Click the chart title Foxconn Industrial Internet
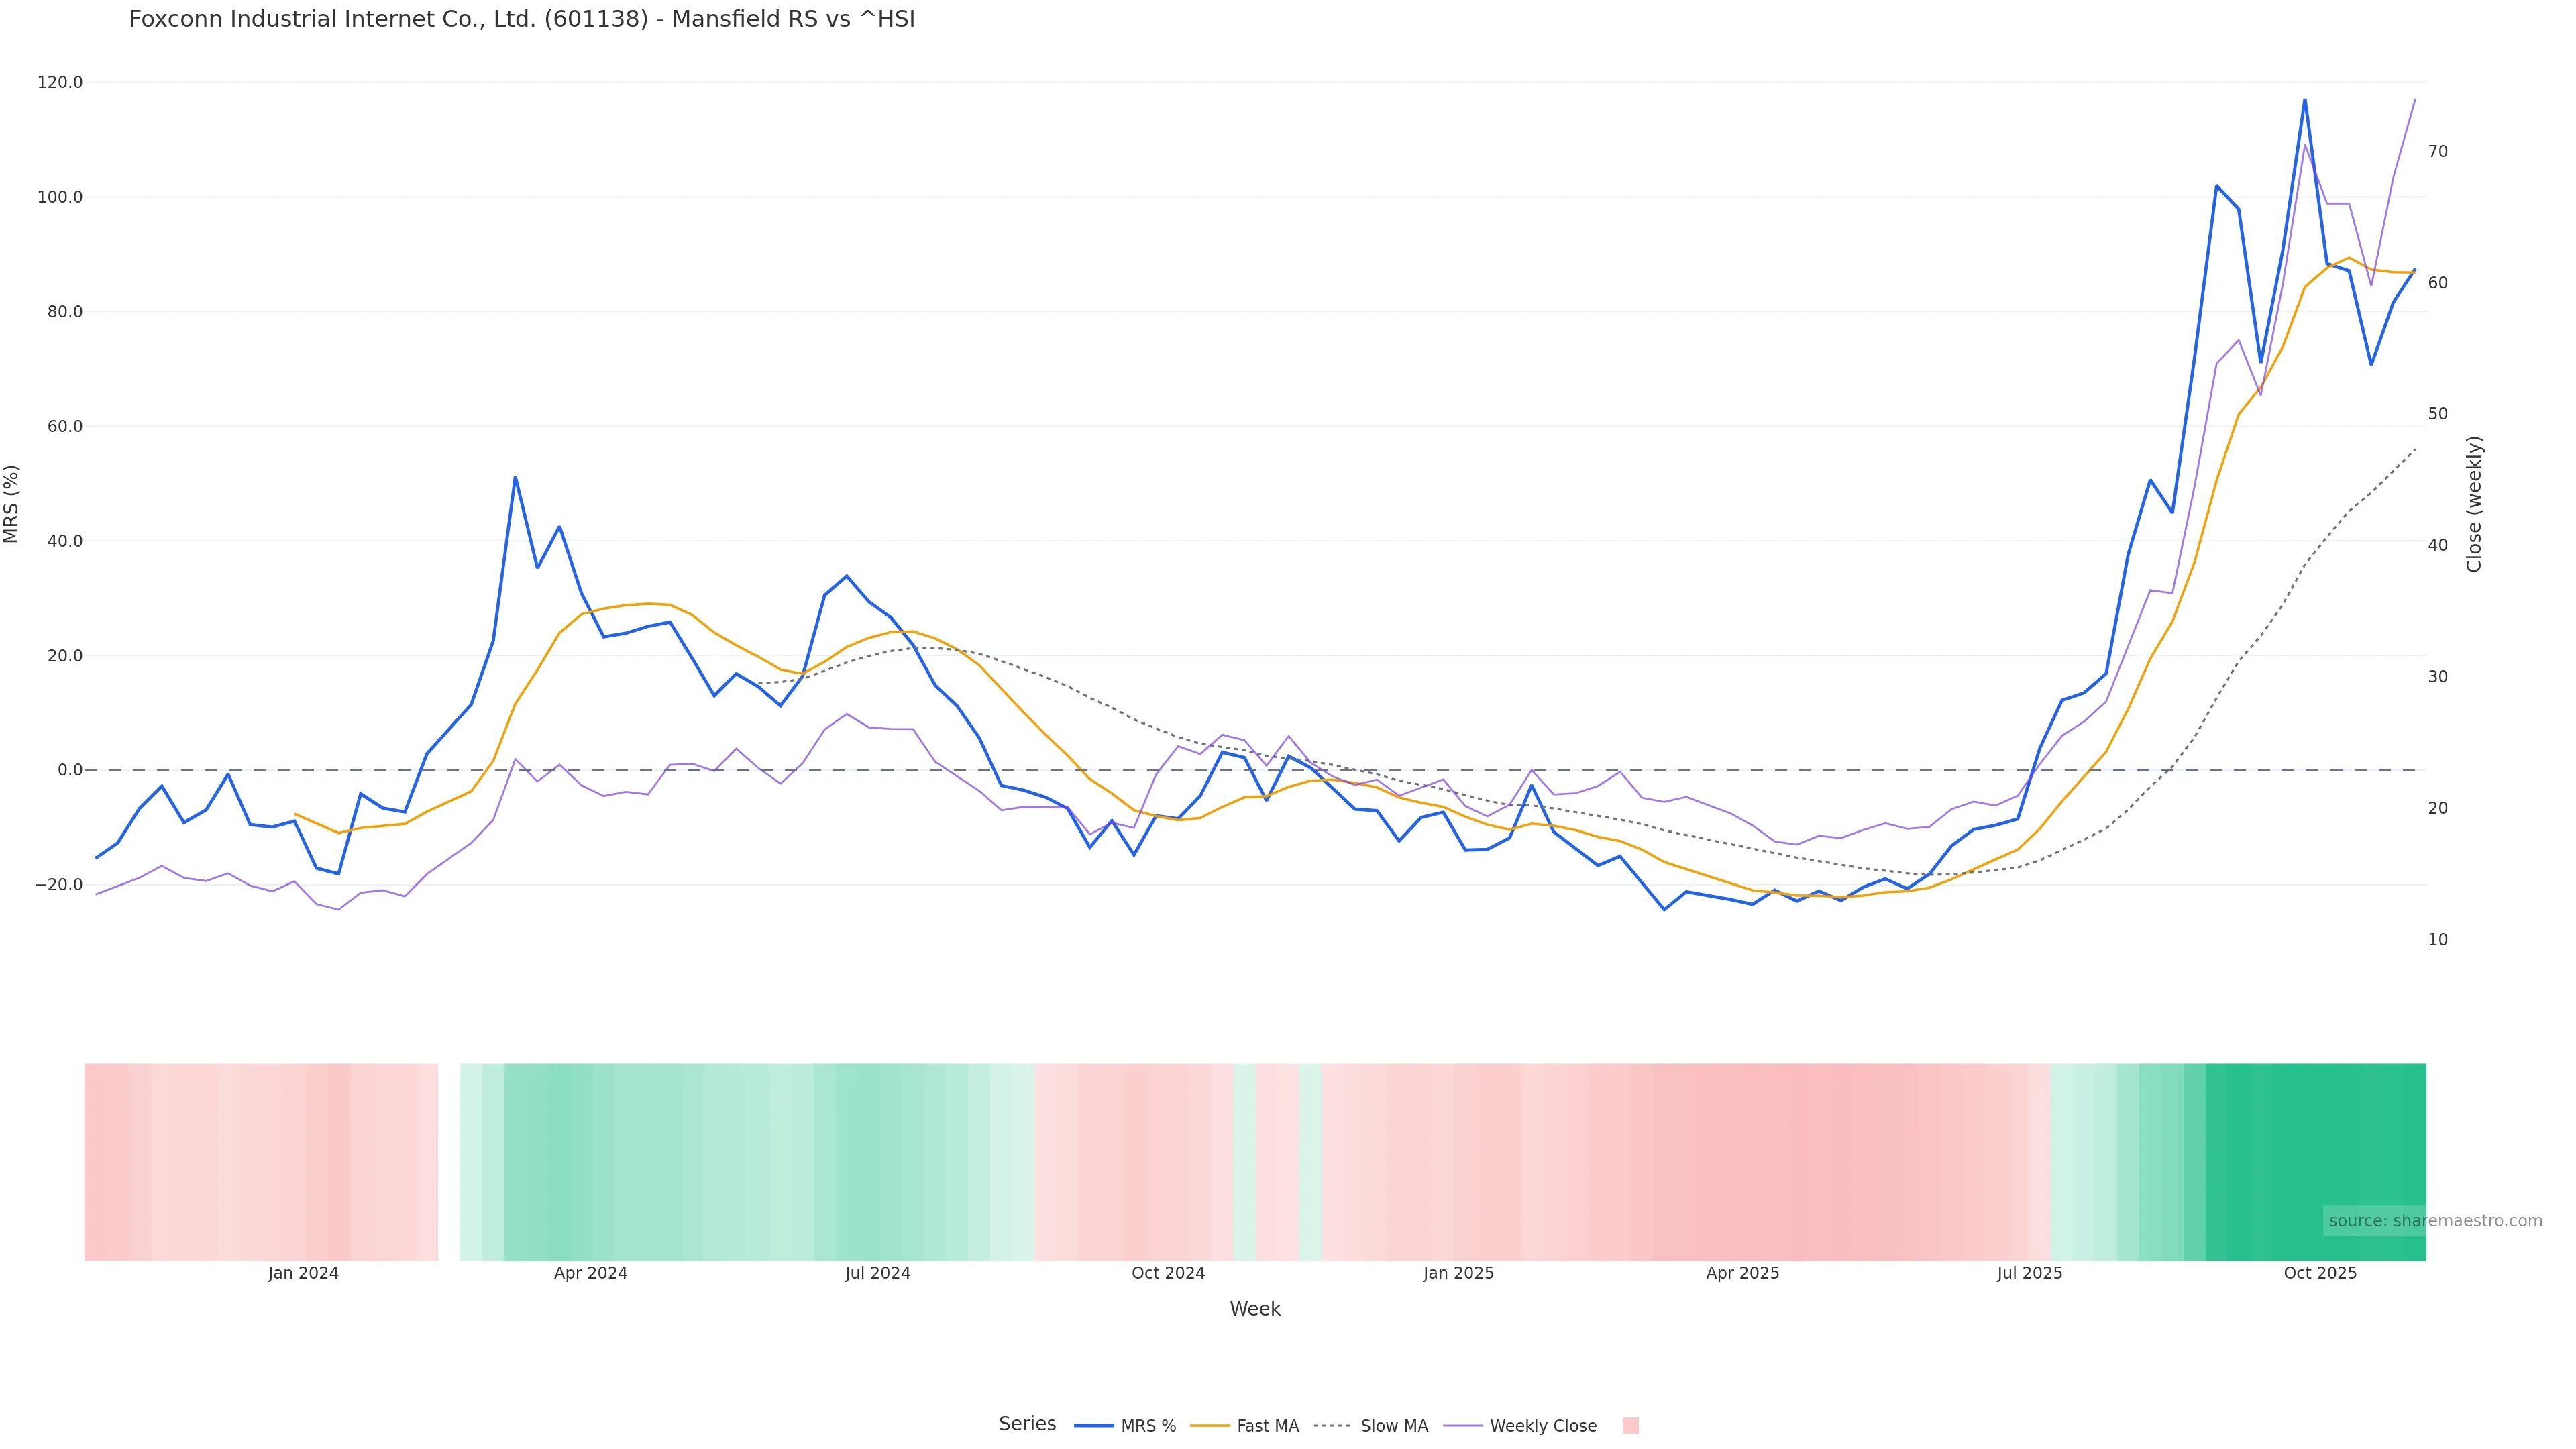This screenshot has height=1449, width=2576. click(521, 20)
